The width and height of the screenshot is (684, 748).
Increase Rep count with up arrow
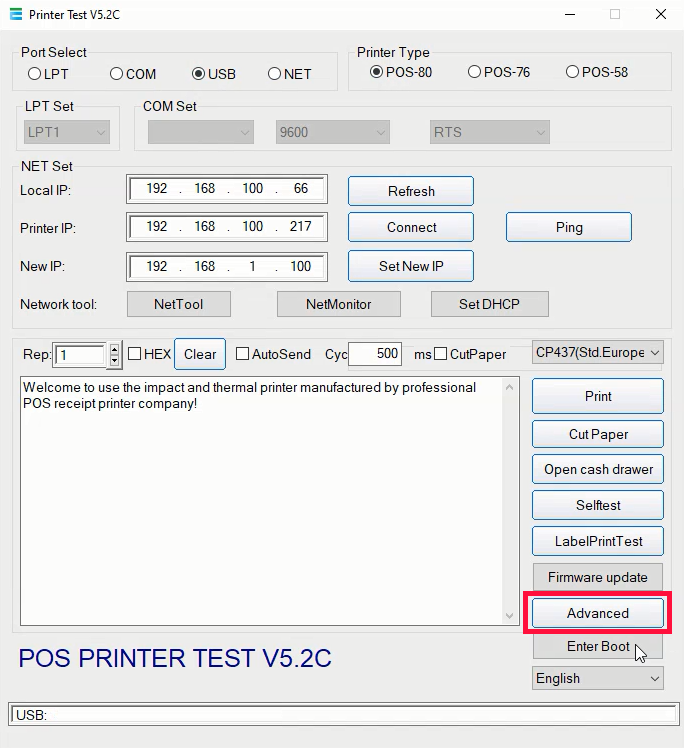point(115,349)
